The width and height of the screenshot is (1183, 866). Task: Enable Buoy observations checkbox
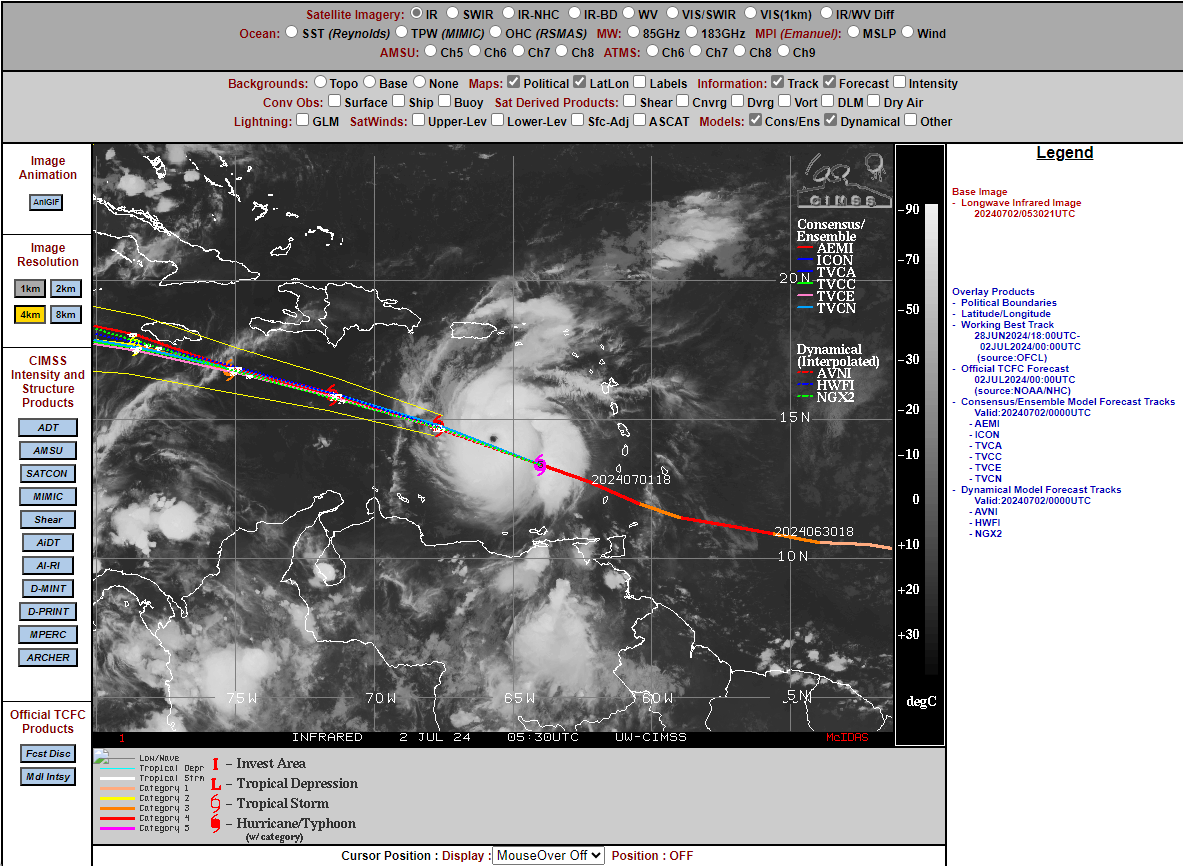coord(444,100)
